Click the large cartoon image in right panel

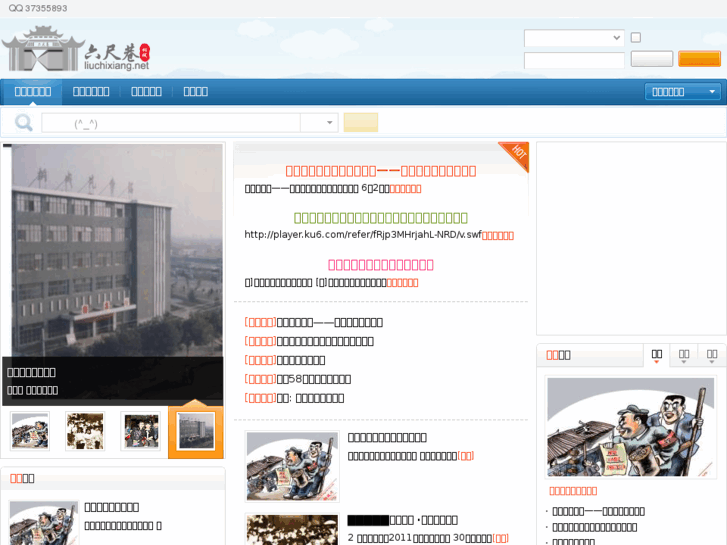631,428
